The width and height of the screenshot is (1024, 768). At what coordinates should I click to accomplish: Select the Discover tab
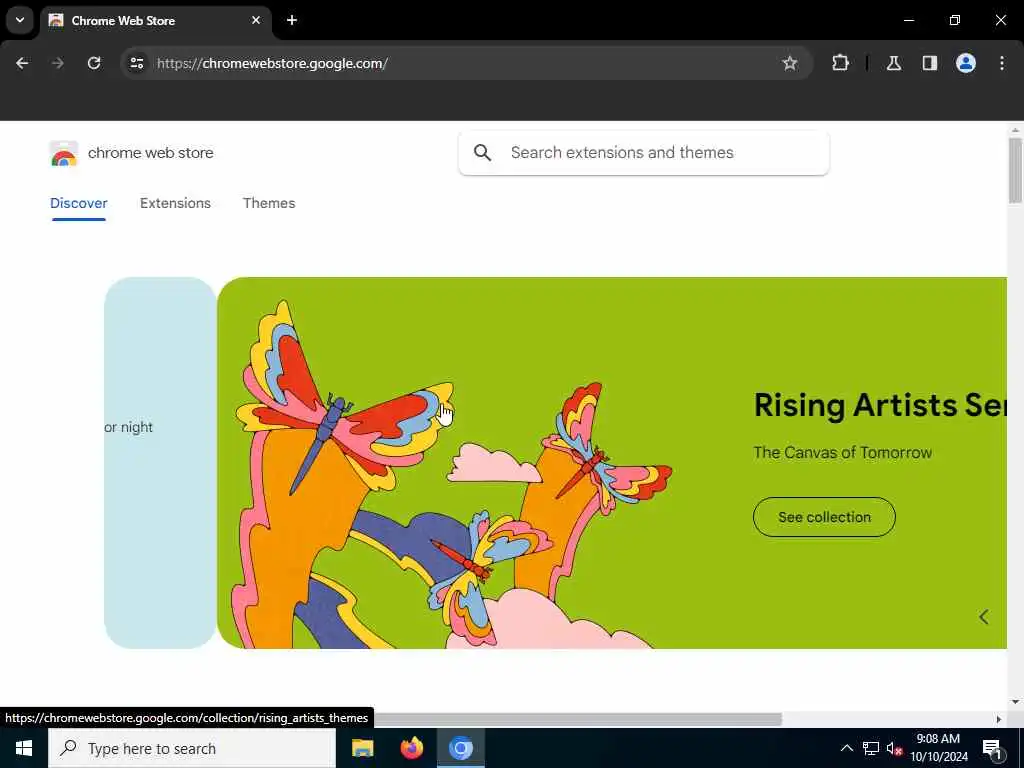pyautogui.click(x=78, y=203)
